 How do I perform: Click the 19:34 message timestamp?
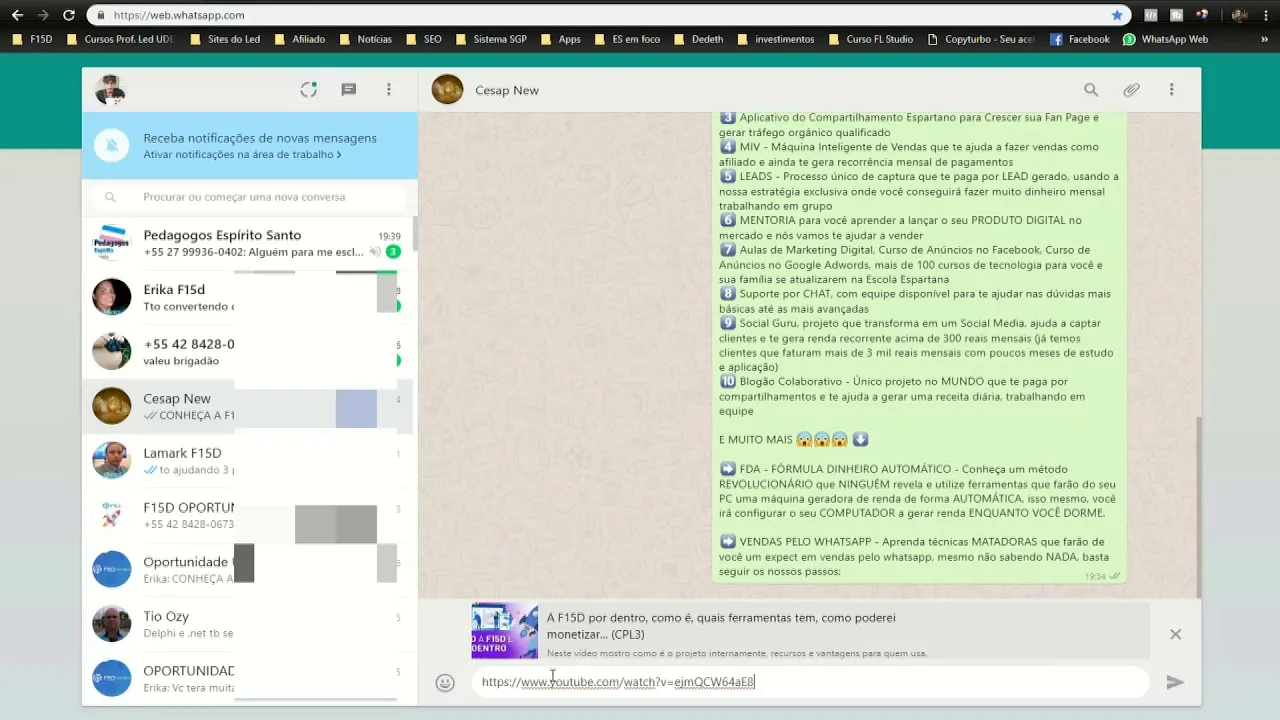[1095, 577]
